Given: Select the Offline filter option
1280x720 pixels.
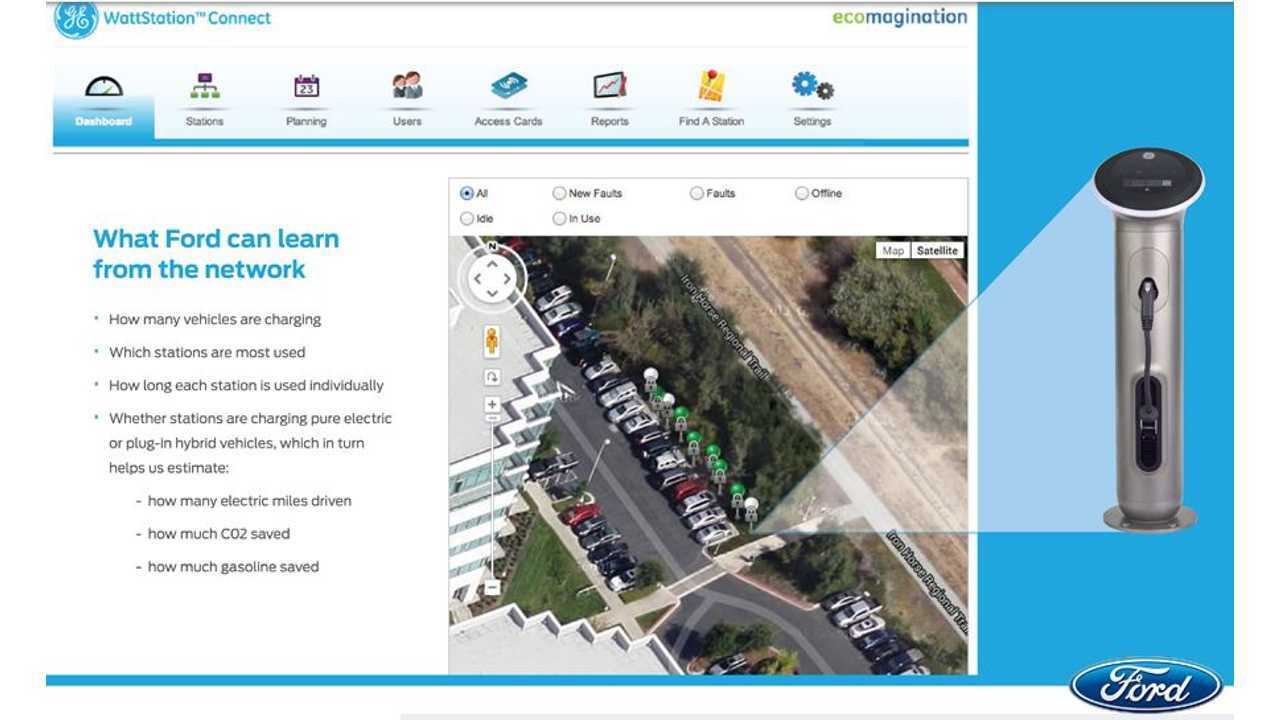Looking at the screenshot, I should click(802, 193).
